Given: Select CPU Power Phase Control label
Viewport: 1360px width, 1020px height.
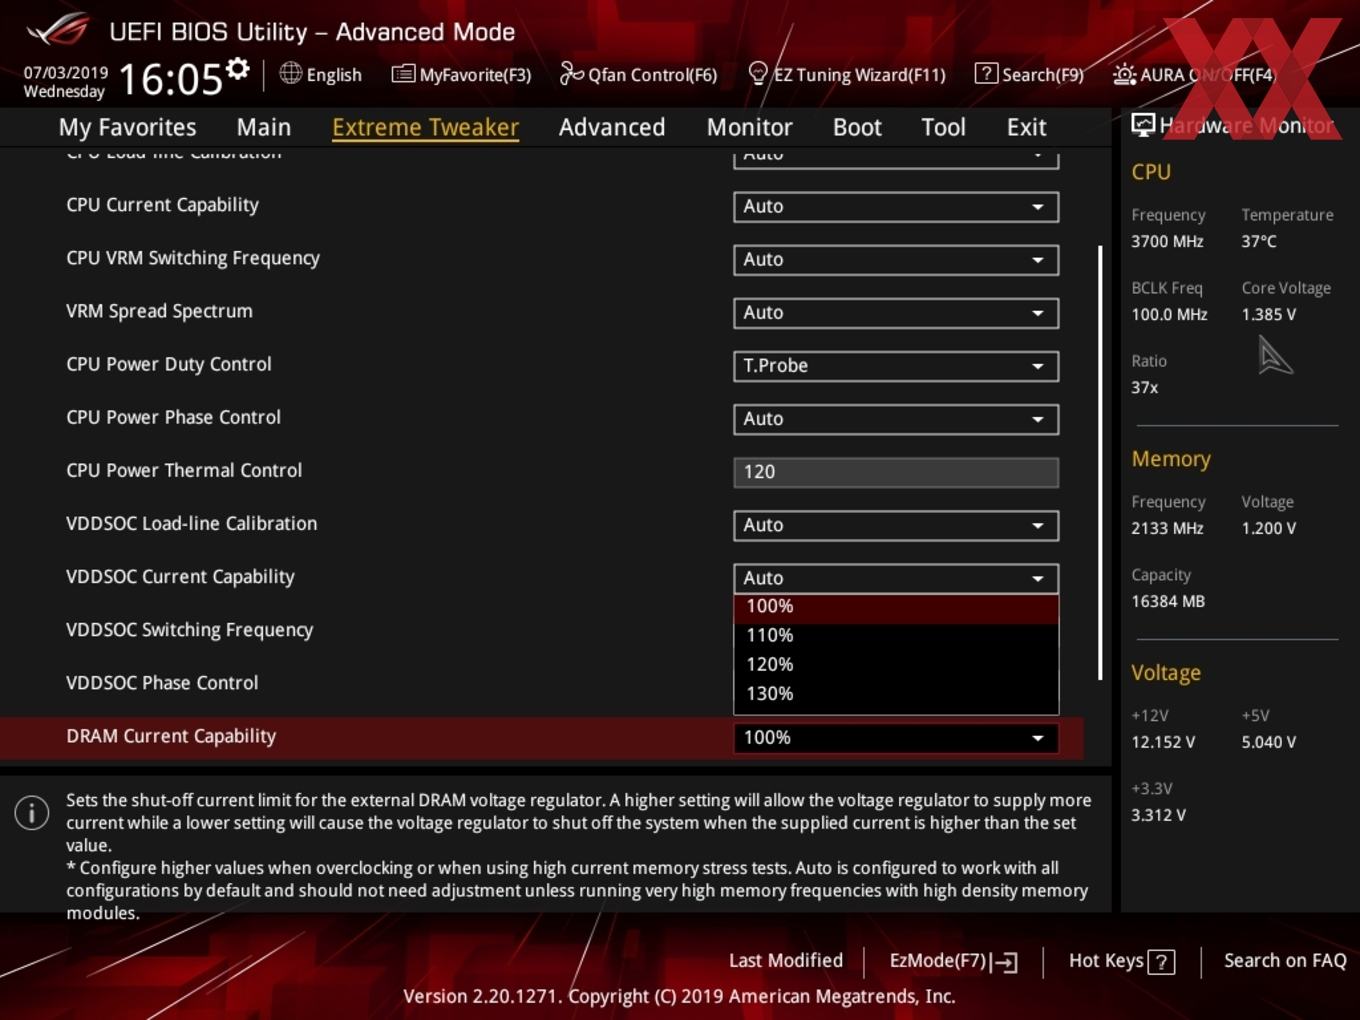Looking at the screenshot, I should pyautogui.click(x=173, y=417).
